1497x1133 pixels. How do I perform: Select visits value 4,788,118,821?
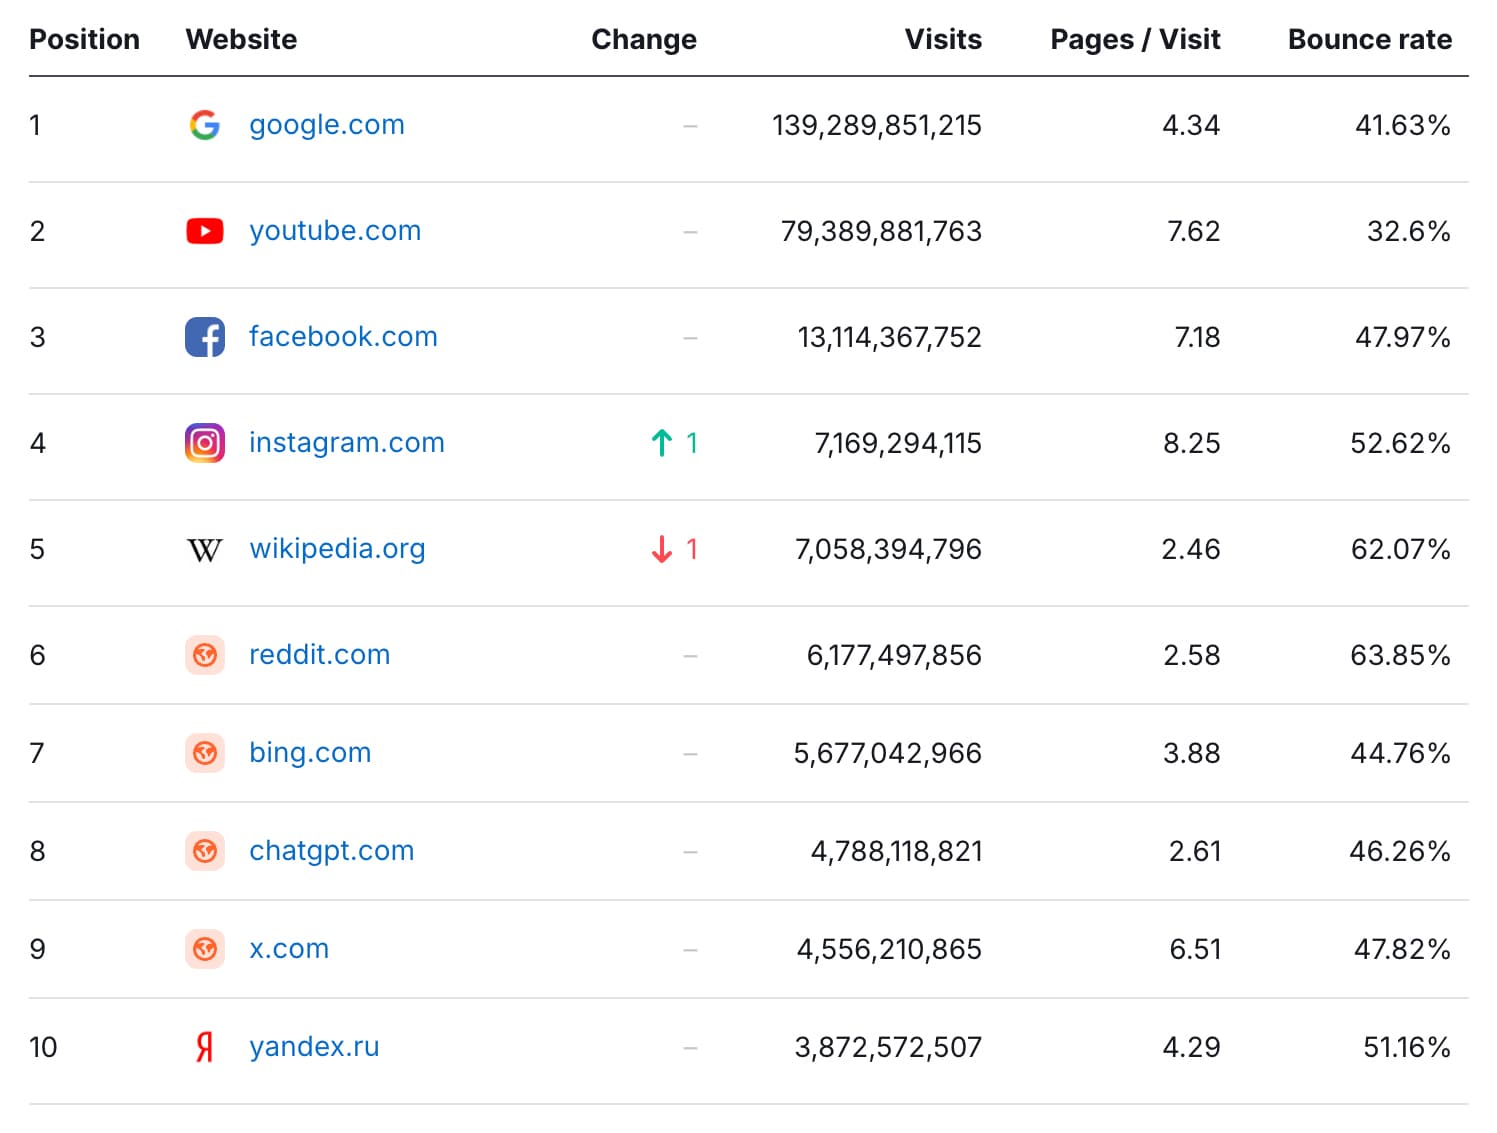[x=897, y=851]
